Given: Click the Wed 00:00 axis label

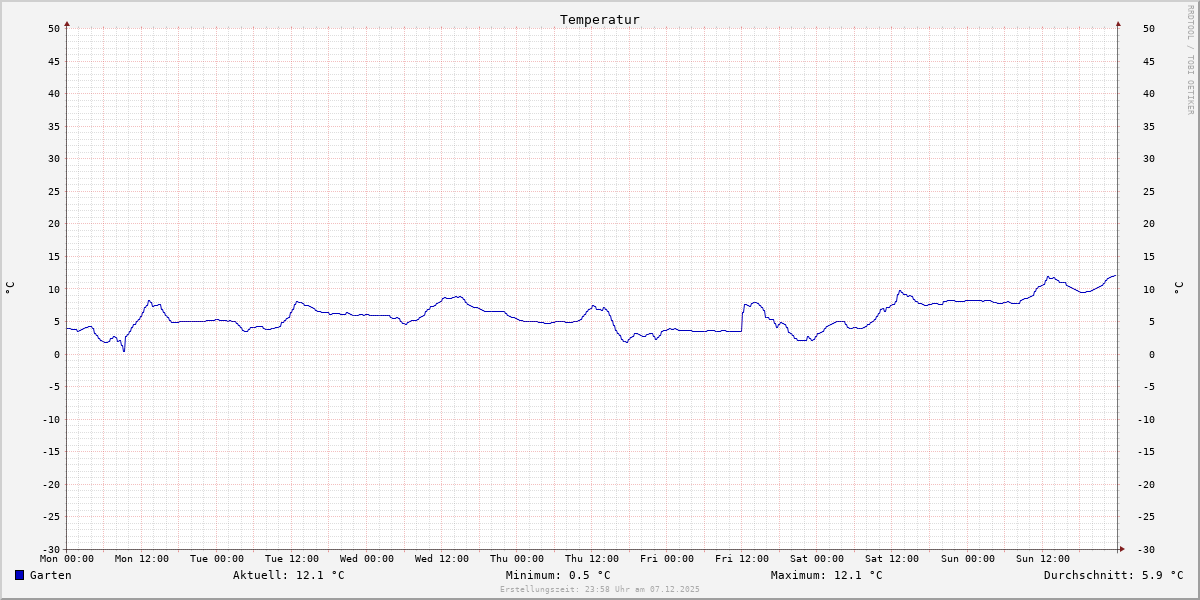Looking at the screenshot, I should [367, 558].
